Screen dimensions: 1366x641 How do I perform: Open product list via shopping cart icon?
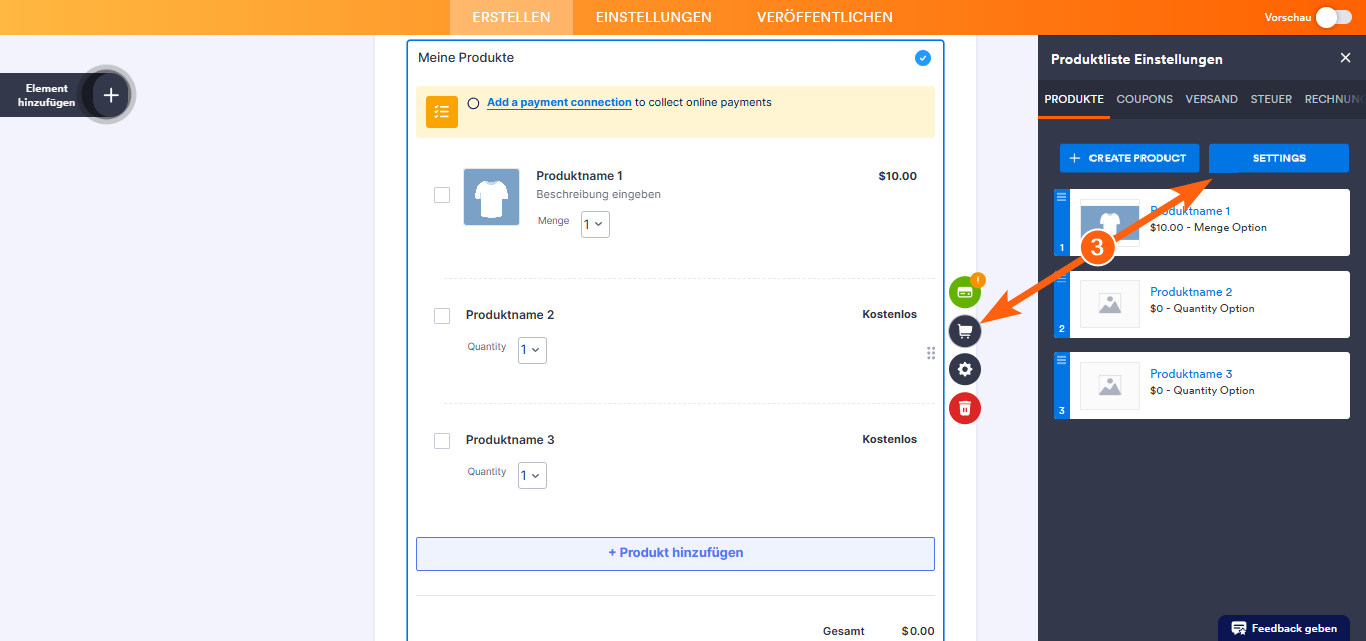(965, 331)
